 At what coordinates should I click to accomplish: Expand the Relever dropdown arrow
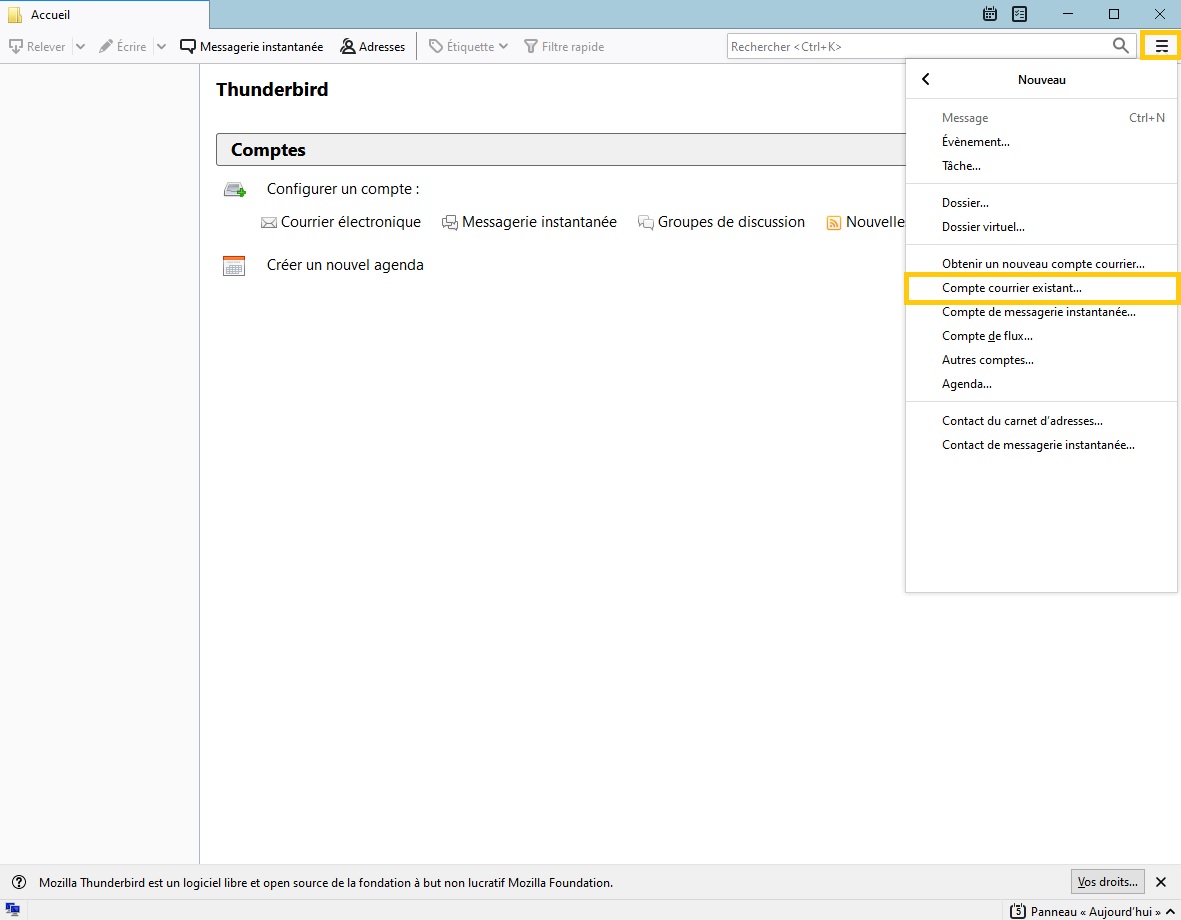tap(81, 47)
